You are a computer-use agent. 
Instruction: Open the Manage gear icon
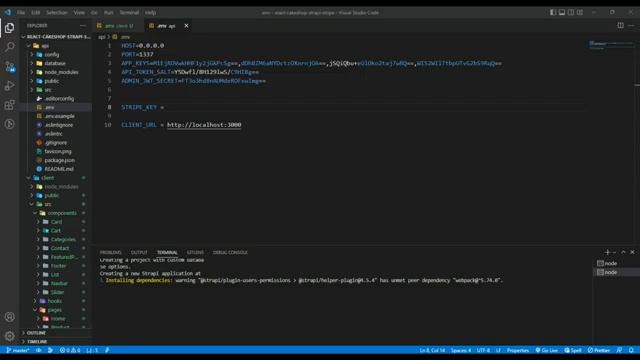[9, 336]
